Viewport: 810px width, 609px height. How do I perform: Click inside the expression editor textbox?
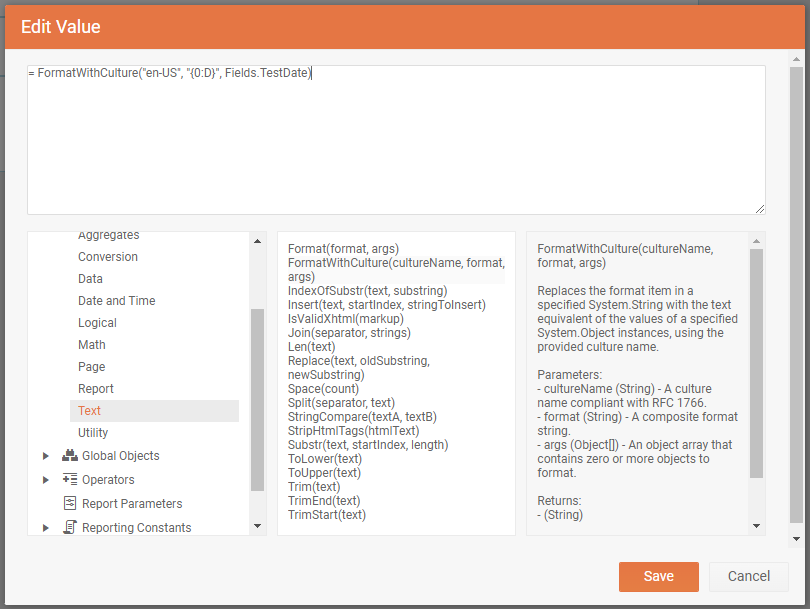coord(396,140)
